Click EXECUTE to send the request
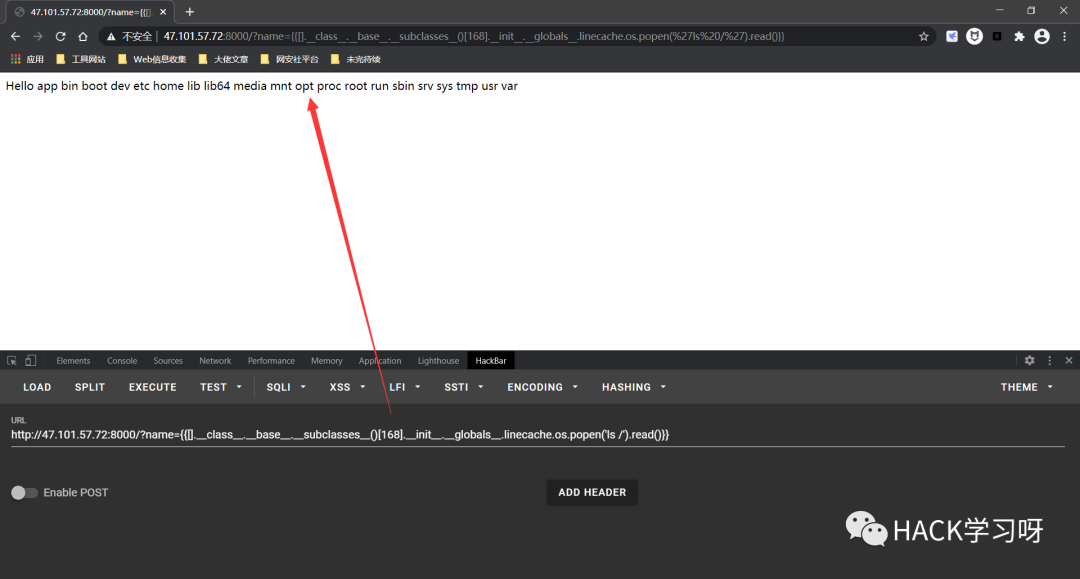This screenshot has width=1080, height=579. click(x=152, y=387)
